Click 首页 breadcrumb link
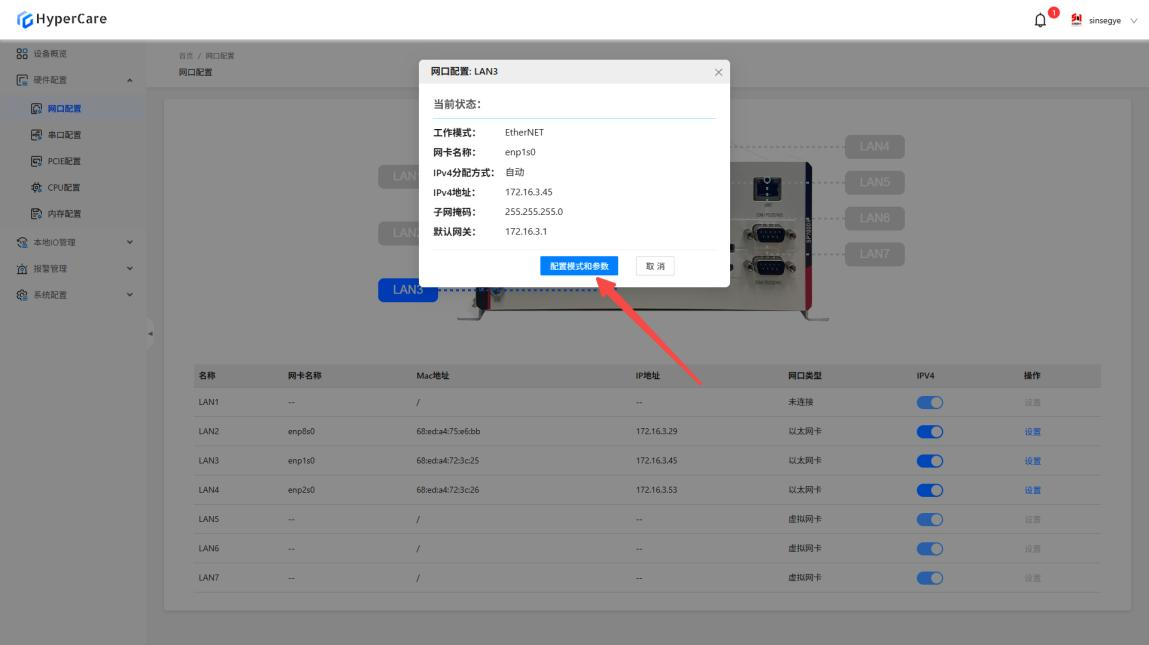This screenshot has width=1149, height=645. tap(185, 56)
